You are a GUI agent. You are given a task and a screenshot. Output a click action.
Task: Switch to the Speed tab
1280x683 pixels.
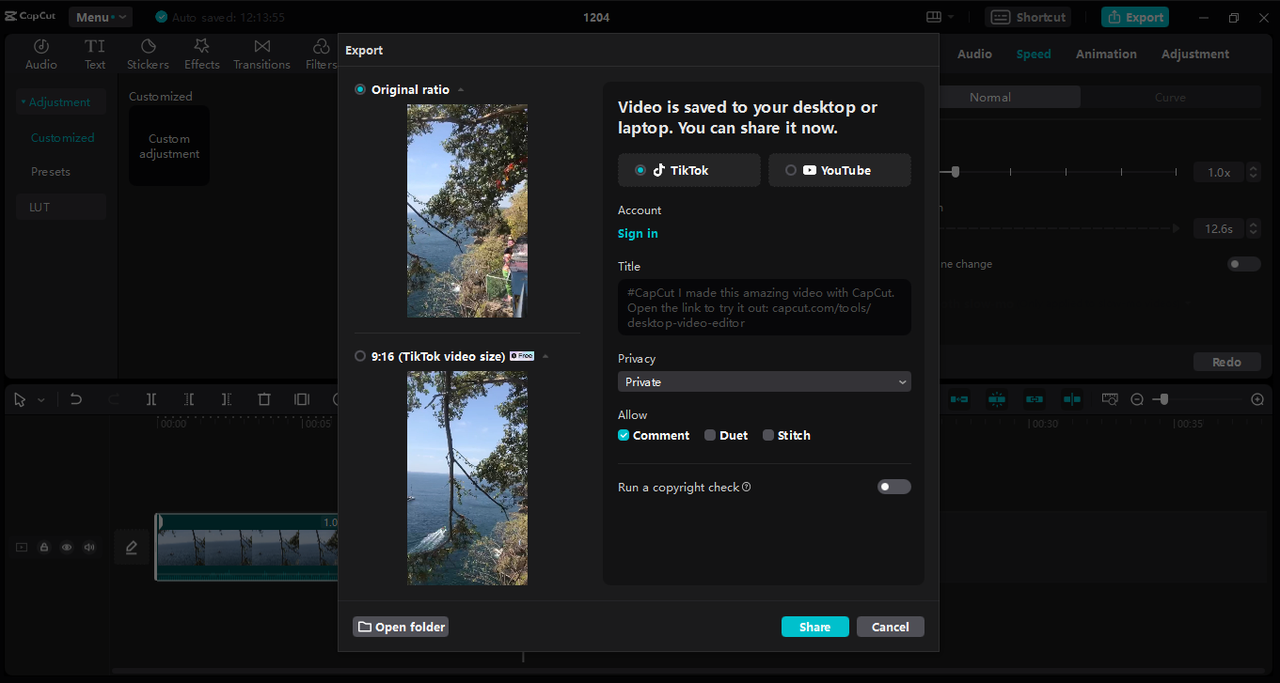(1033, 54)
